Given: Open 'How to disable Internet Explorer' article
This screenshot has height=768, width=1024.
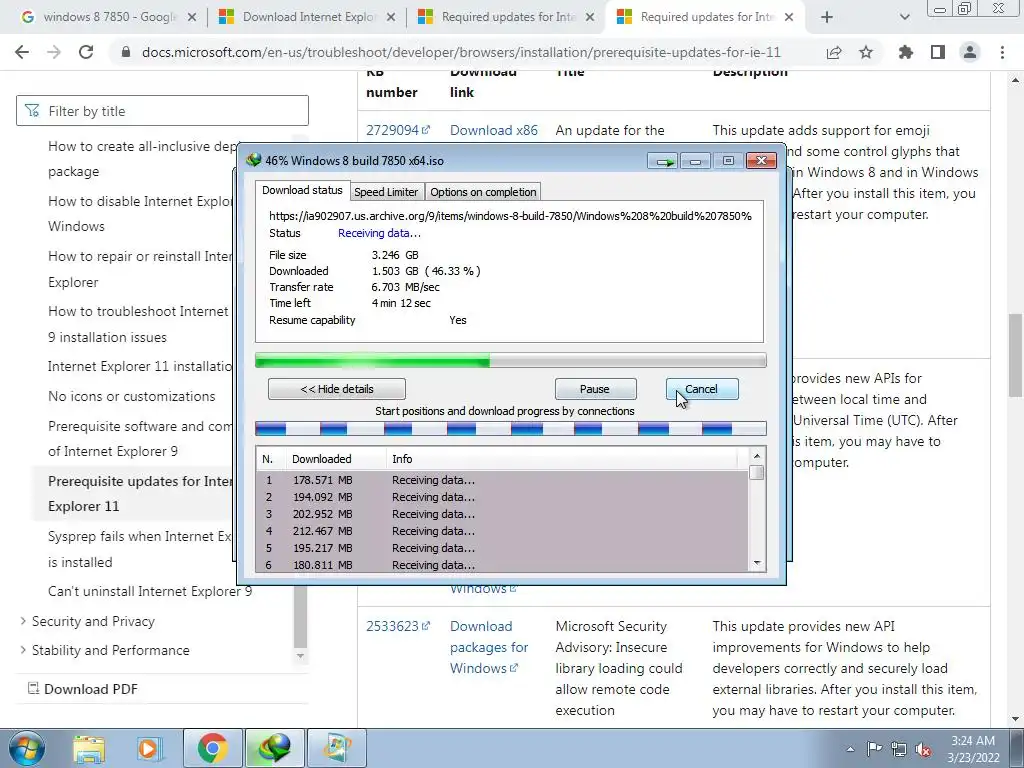Looking at the screenshot, I should (x=139, y=214).
